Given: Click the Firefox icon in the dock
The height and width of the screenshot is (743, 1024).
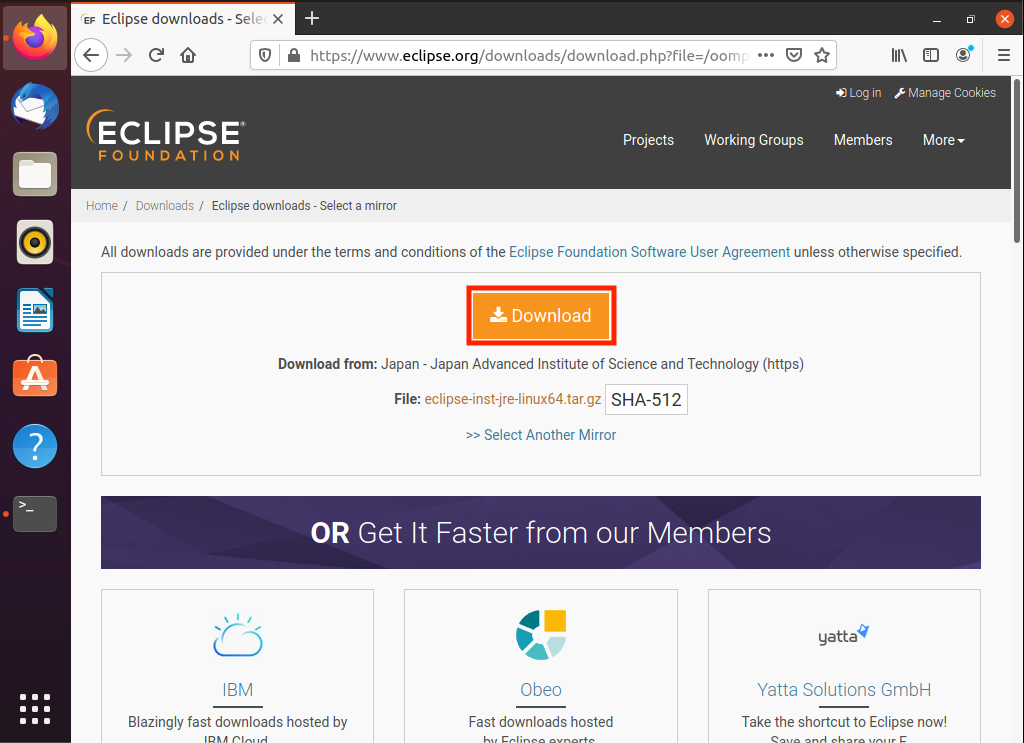Looking at the screenshot, I should [x=35, y=37].
